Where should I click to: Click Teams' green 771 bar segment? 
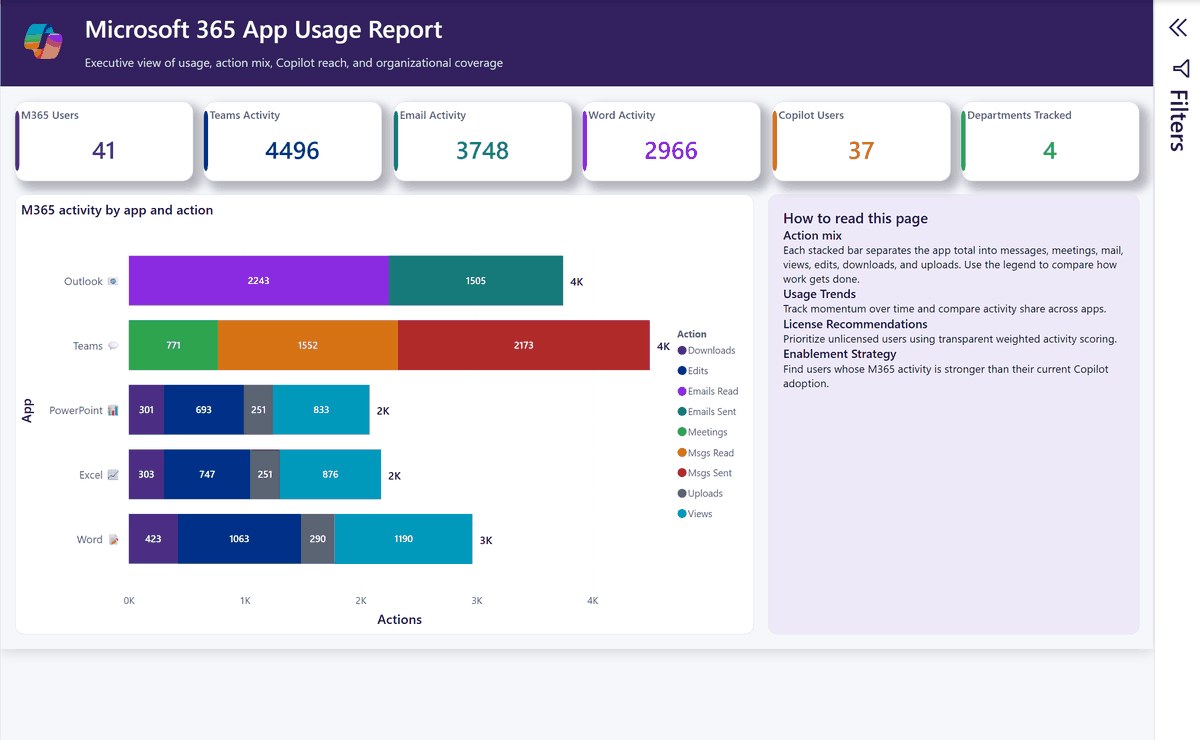click(173, 345)
